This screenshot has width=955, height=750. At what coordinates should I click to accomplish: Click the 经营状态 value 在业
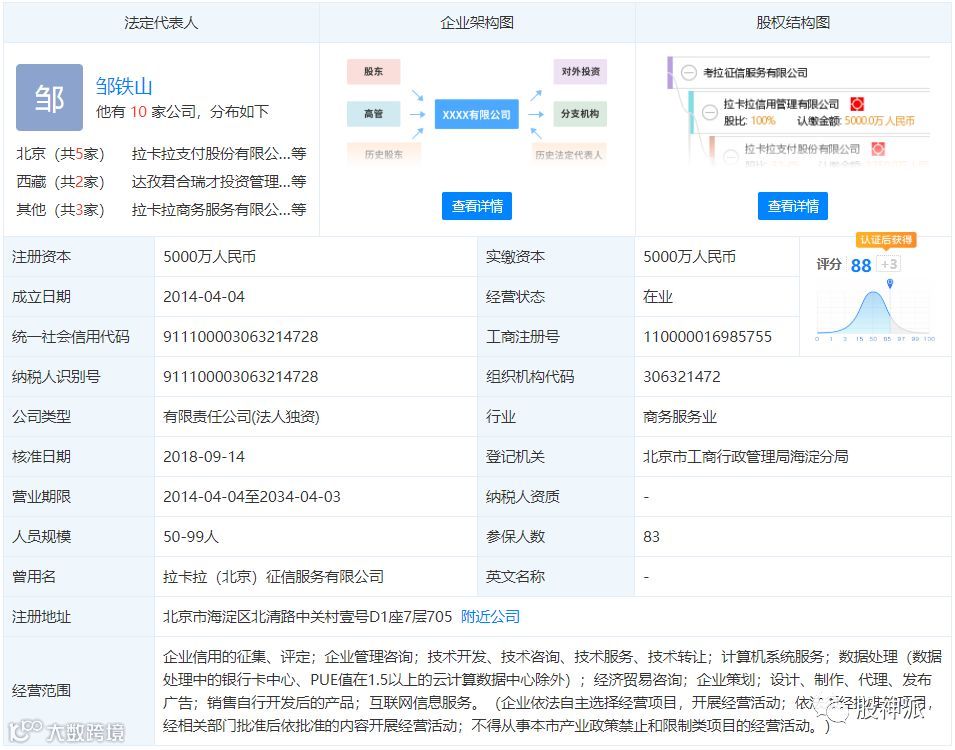click(x=658, y=297)
